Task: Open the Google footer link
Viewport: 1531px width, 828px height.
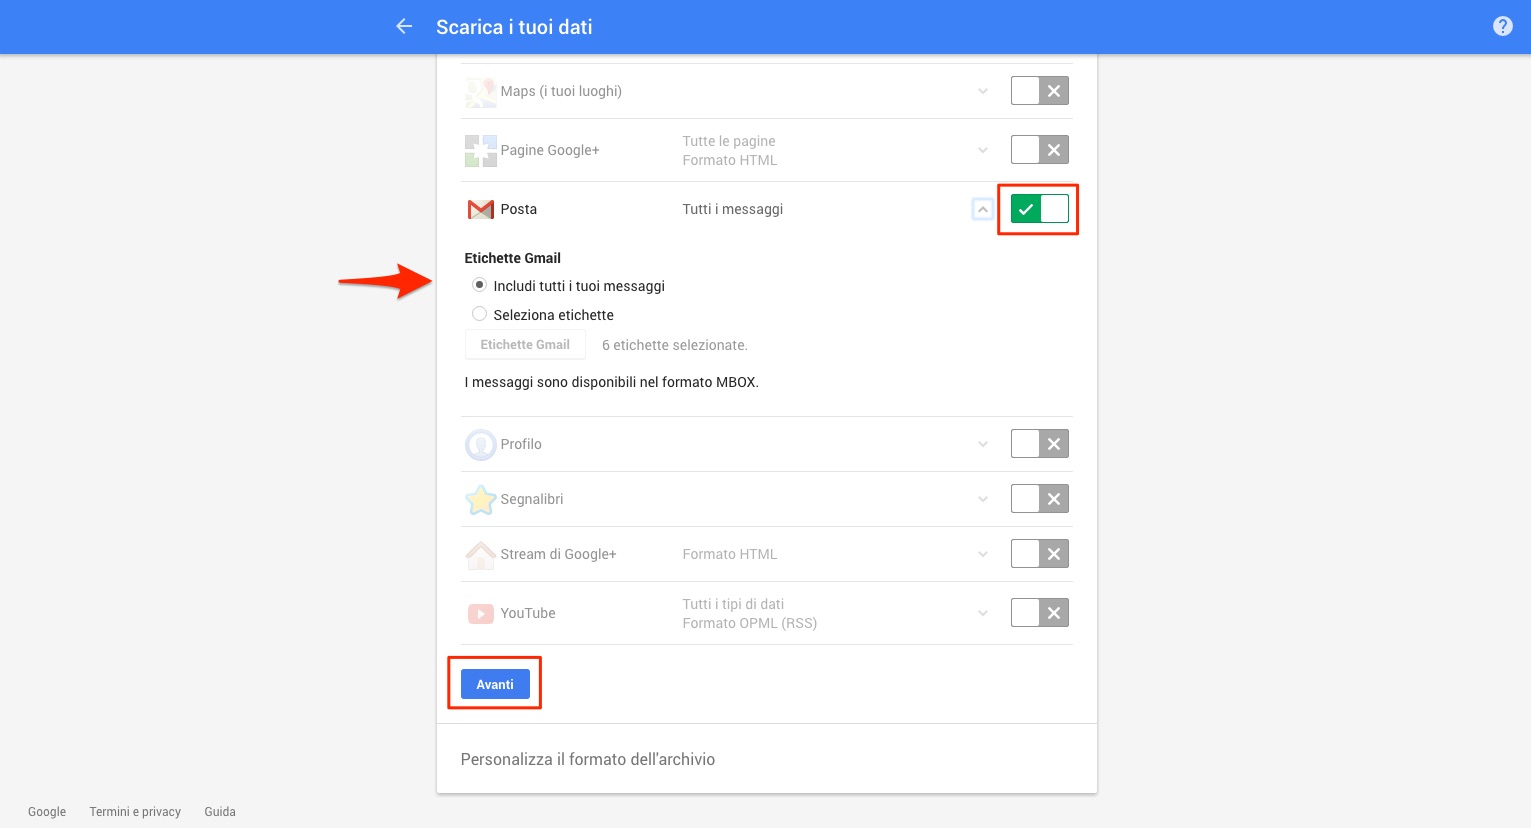Action: (x=47, y=812)
